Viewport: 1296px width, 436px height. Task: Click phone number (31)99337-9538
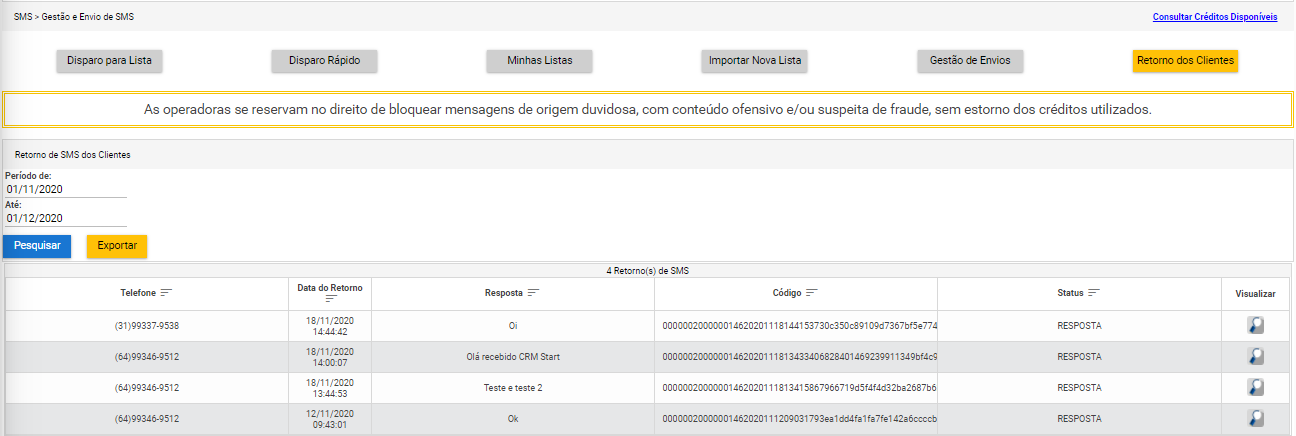146,326
